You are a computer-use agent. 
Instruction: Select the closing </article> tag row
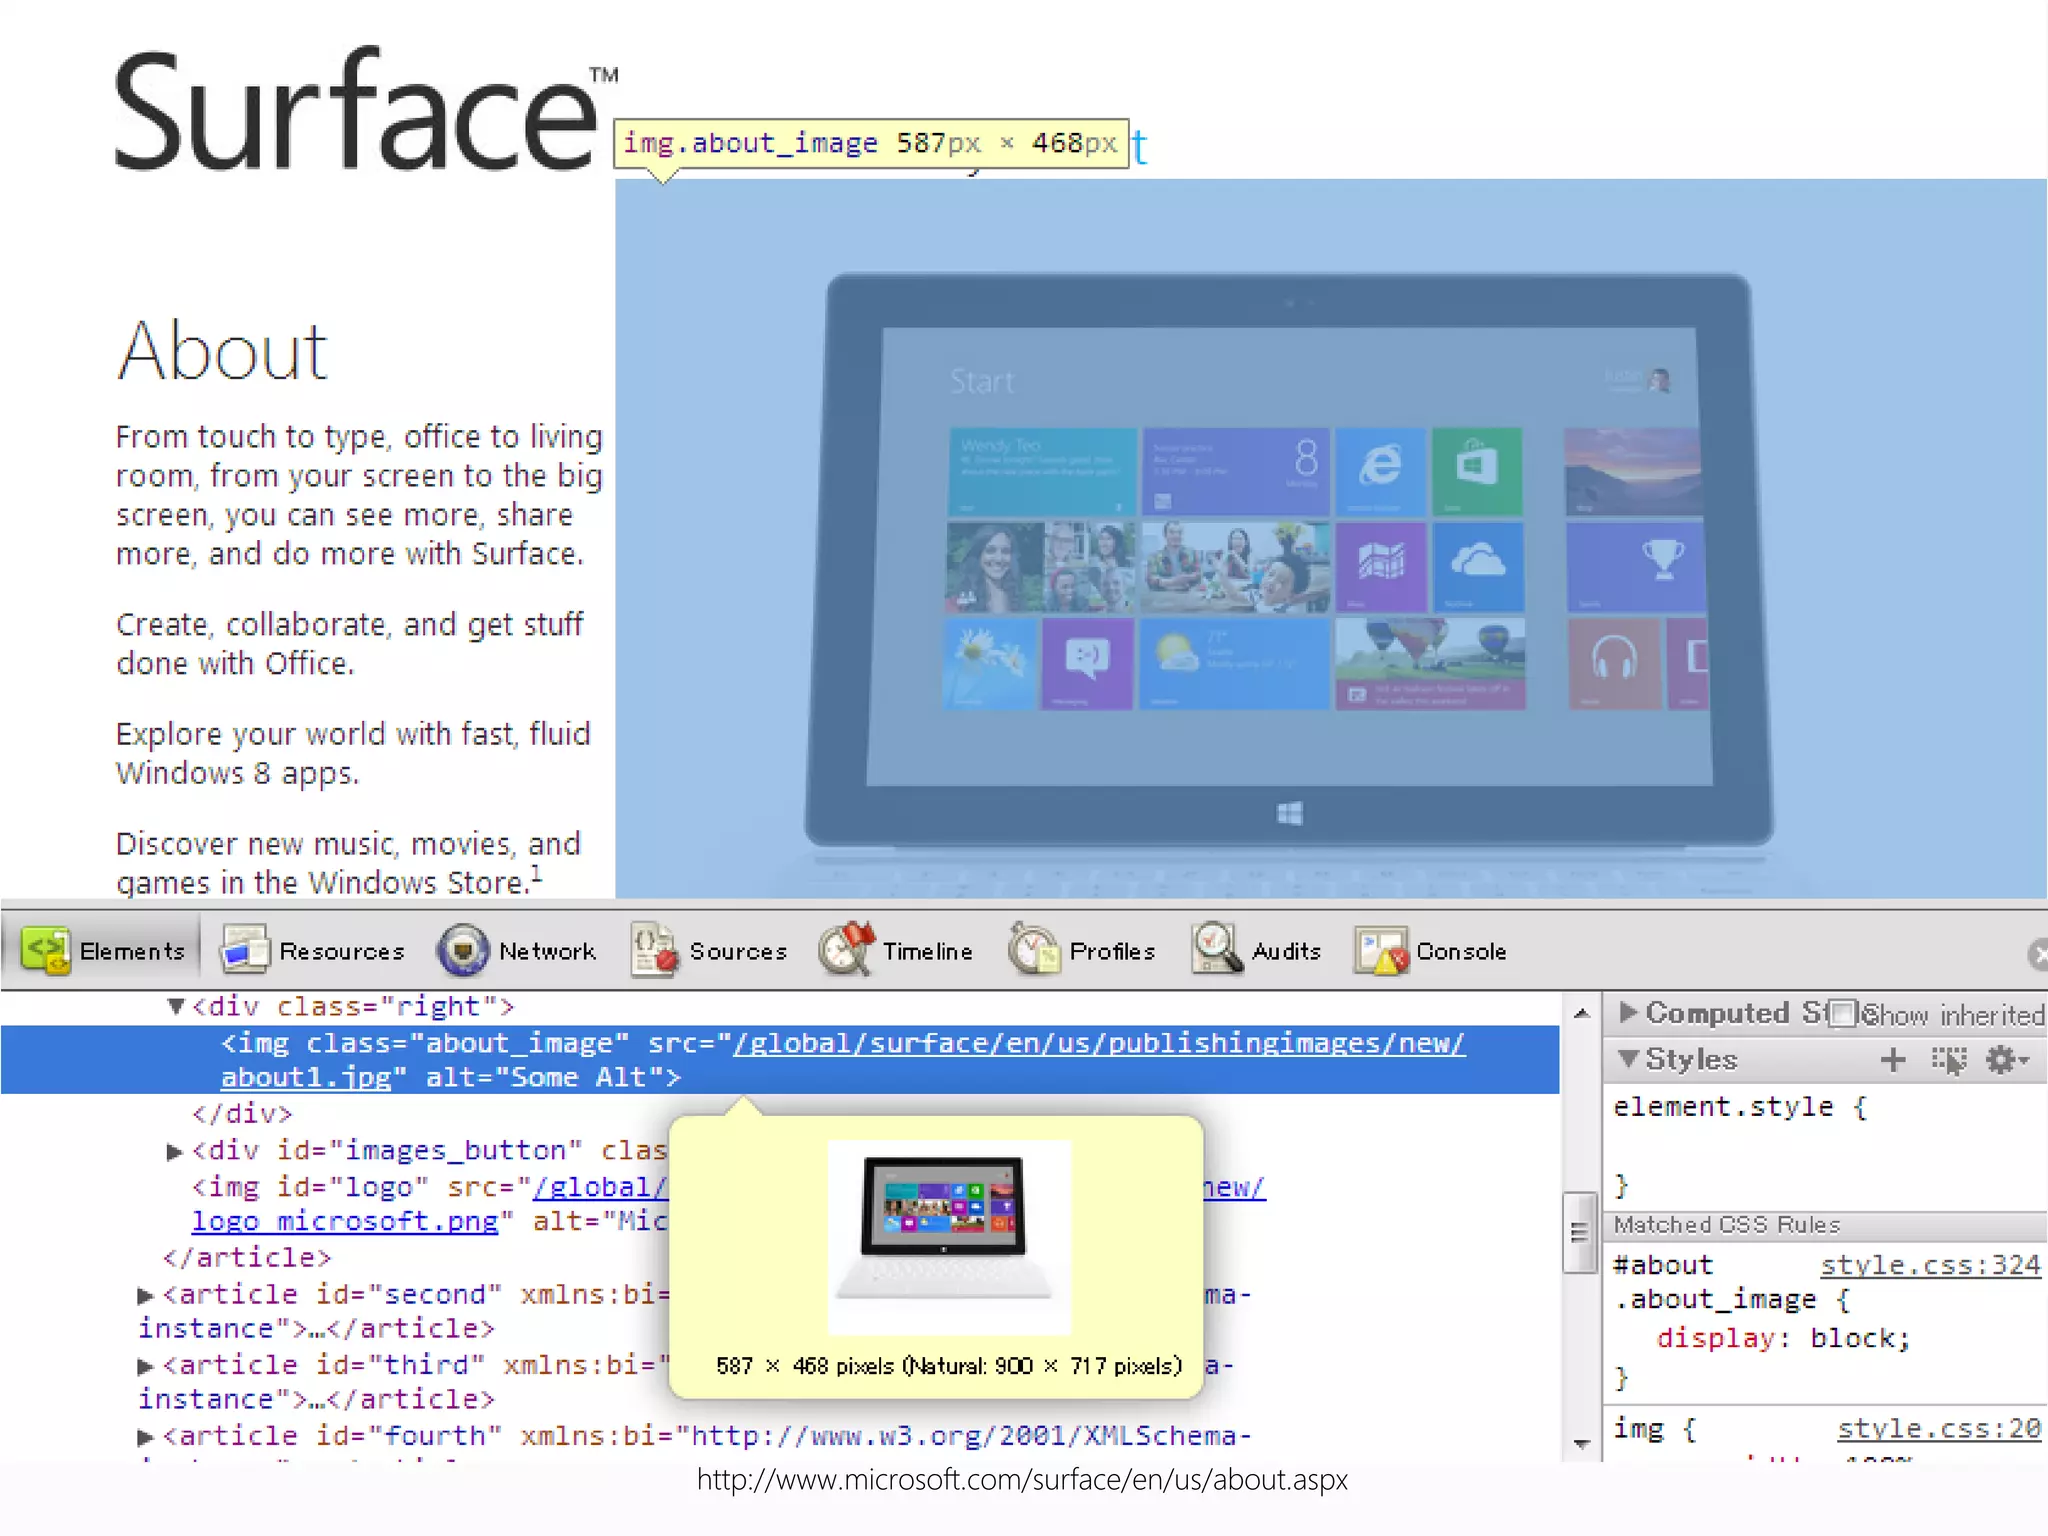point(247,1258)
